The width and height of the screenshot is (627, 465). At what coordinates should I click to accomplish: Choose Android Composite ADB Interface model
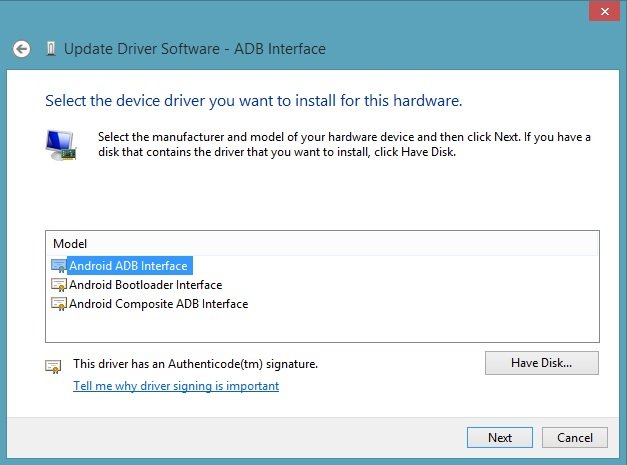(x=159, y=304)
